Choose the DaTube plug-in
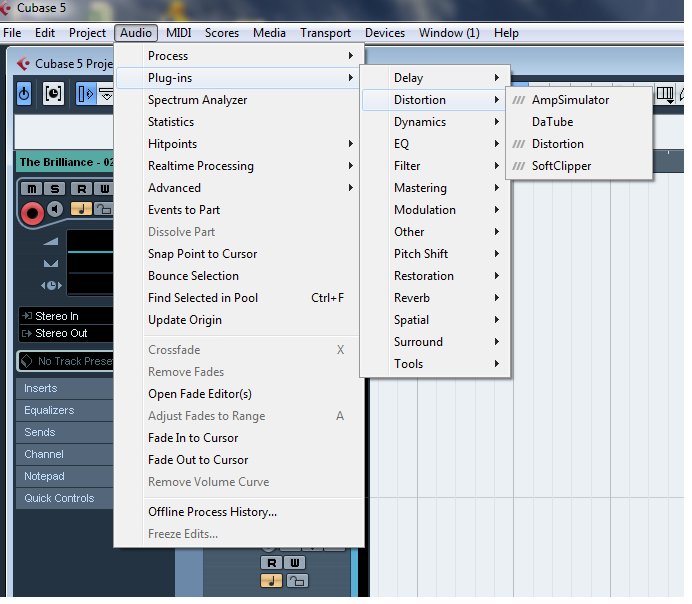692x604 pixels. [x=579, y=122]
